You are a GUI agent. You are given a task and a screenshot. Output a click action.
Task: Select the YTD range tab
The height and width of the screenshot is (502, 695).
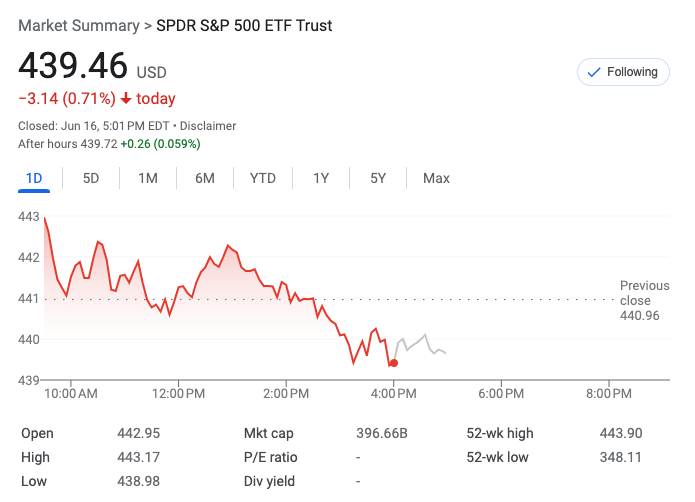pos(263,179)
